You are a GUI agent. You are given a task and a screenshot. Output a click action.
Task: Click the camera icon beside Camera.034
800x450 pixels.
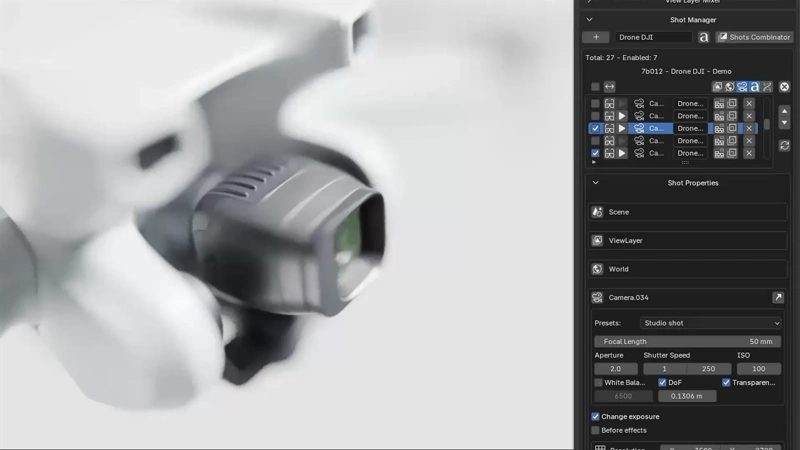pyautogui.click(x=597, y=297)
